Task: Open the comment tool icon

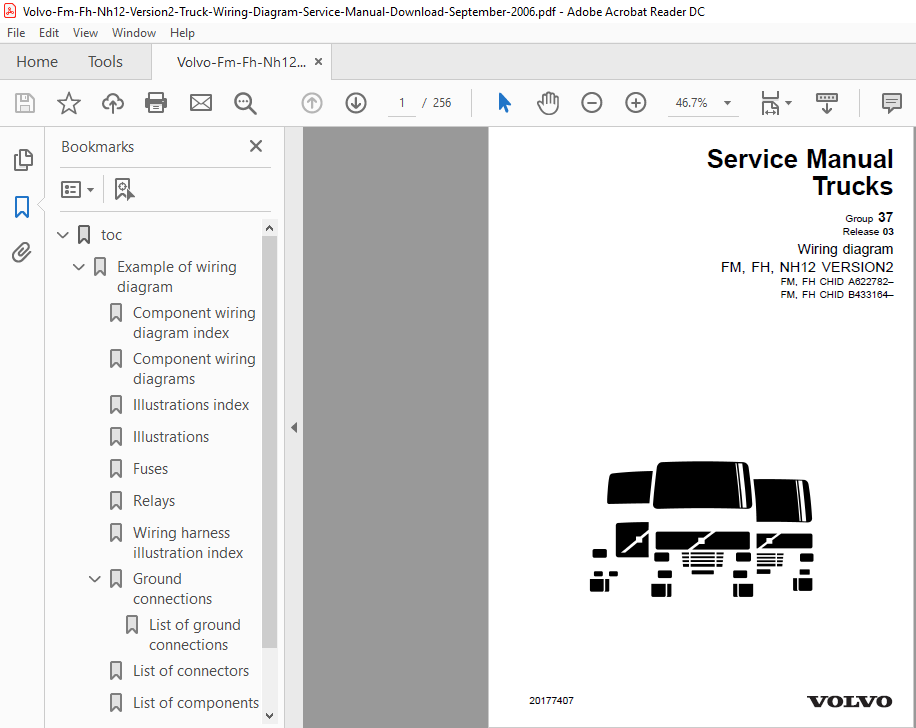Action: pos(891,103)
